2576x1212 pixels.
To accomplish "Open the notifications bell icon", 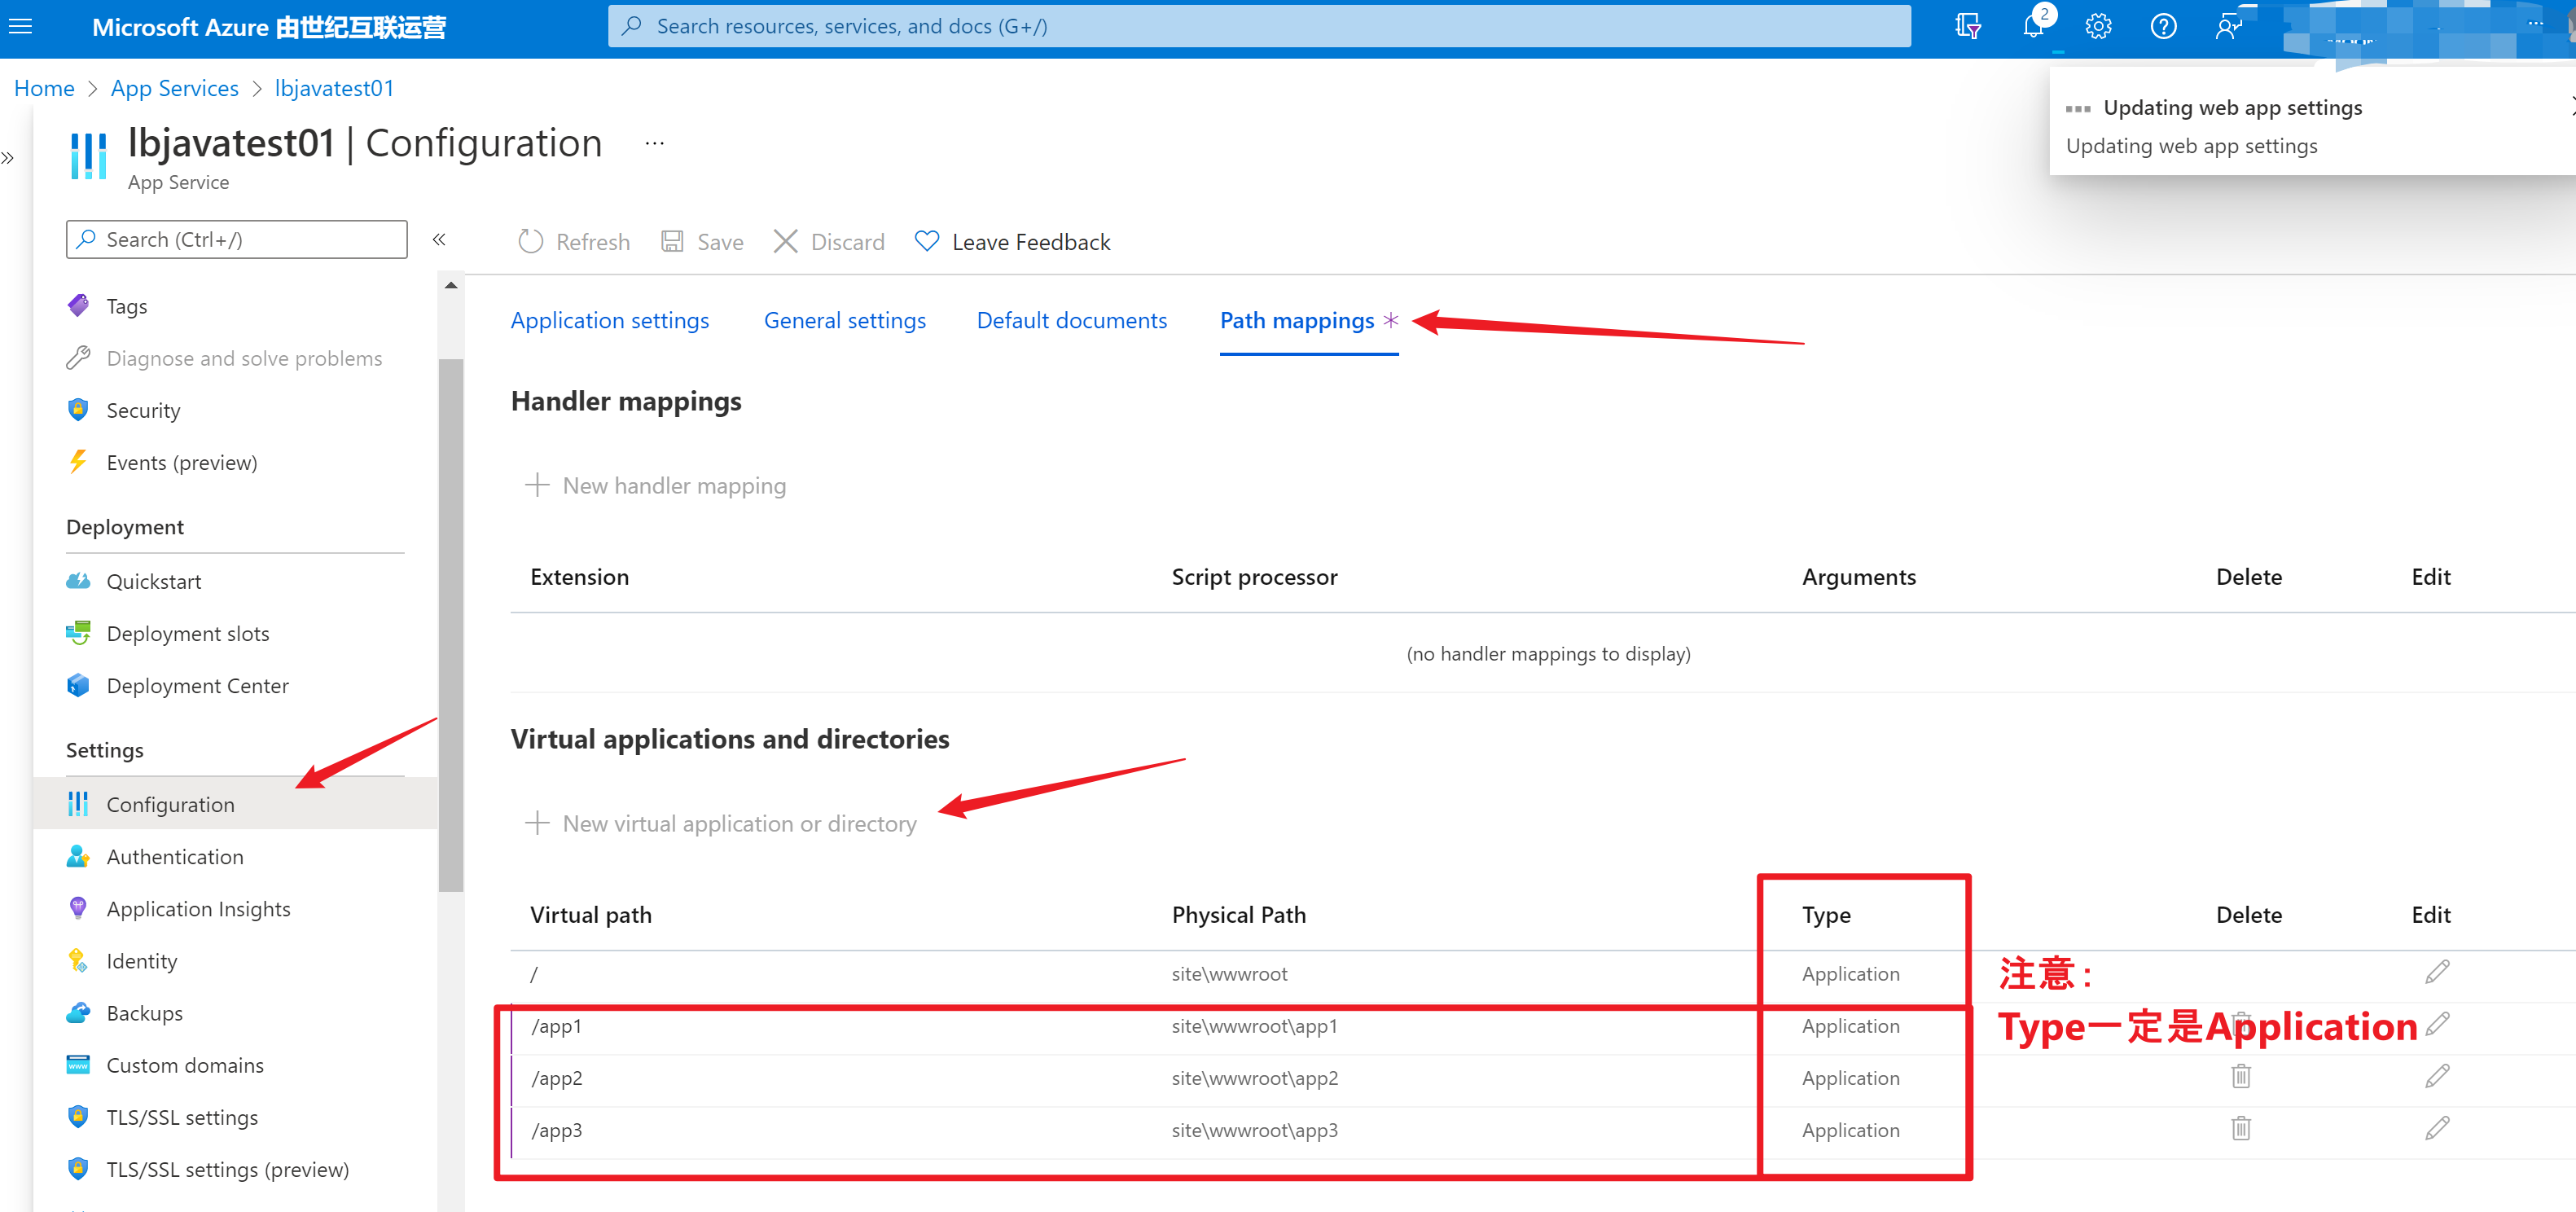I will click(x=2033, y=26).
